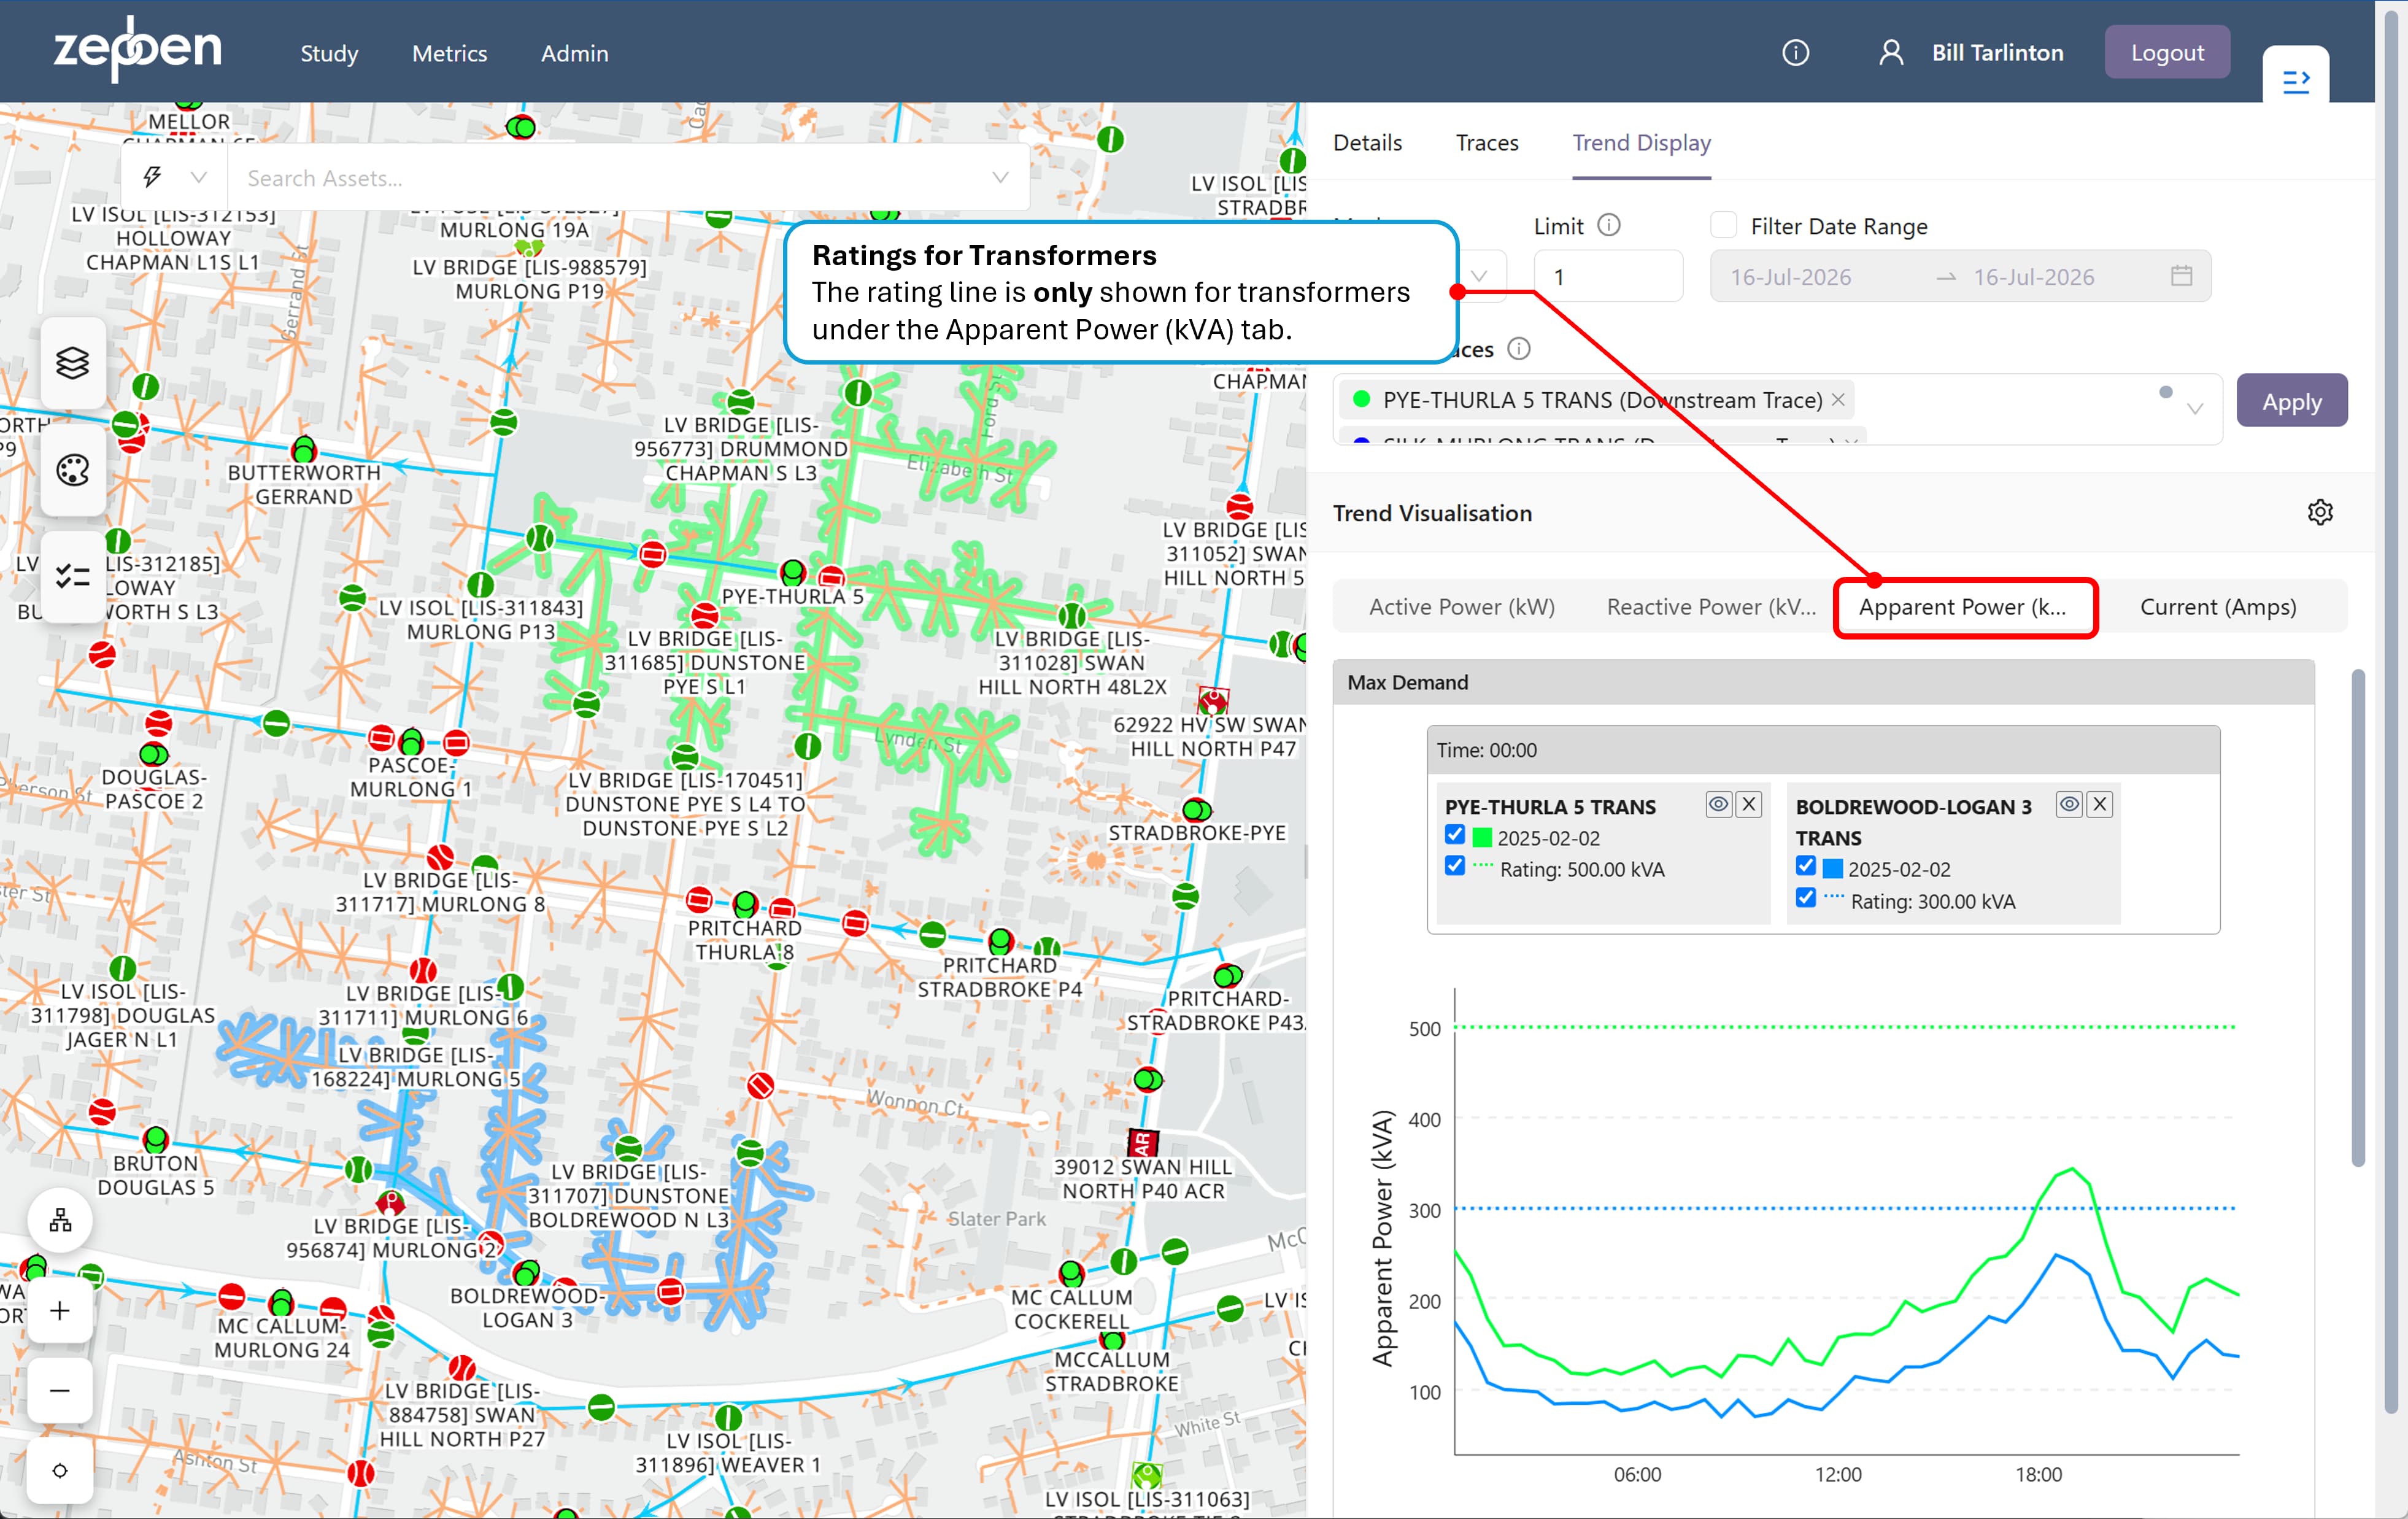Screen dimensions: 2408x1519
Task: Expand the search type dropdown arrow
Action: coord(199,177)
